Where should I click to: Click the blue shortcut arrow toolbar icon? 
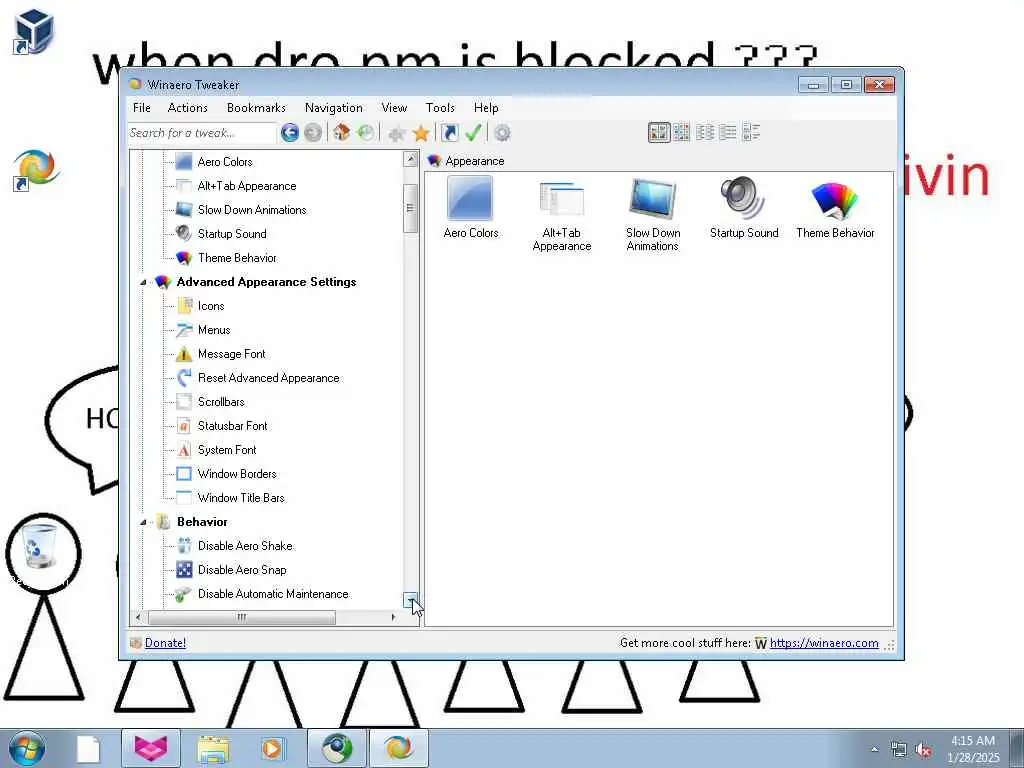point(449,133)
